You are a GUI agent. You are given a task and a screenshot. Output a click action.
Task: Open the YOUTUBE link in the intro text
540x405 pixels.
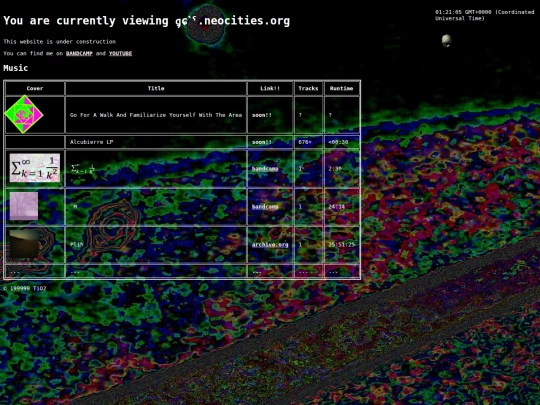tap(121, 53)
